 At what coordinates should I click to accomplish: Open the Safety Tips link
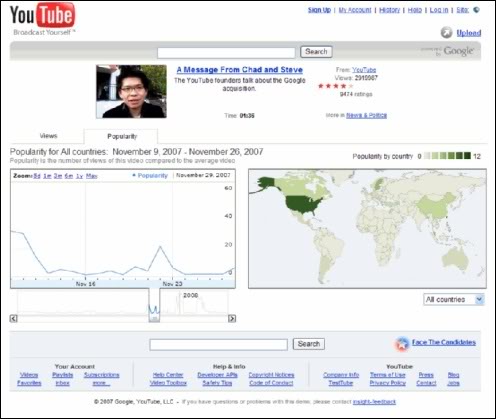(x=217, y=383)
